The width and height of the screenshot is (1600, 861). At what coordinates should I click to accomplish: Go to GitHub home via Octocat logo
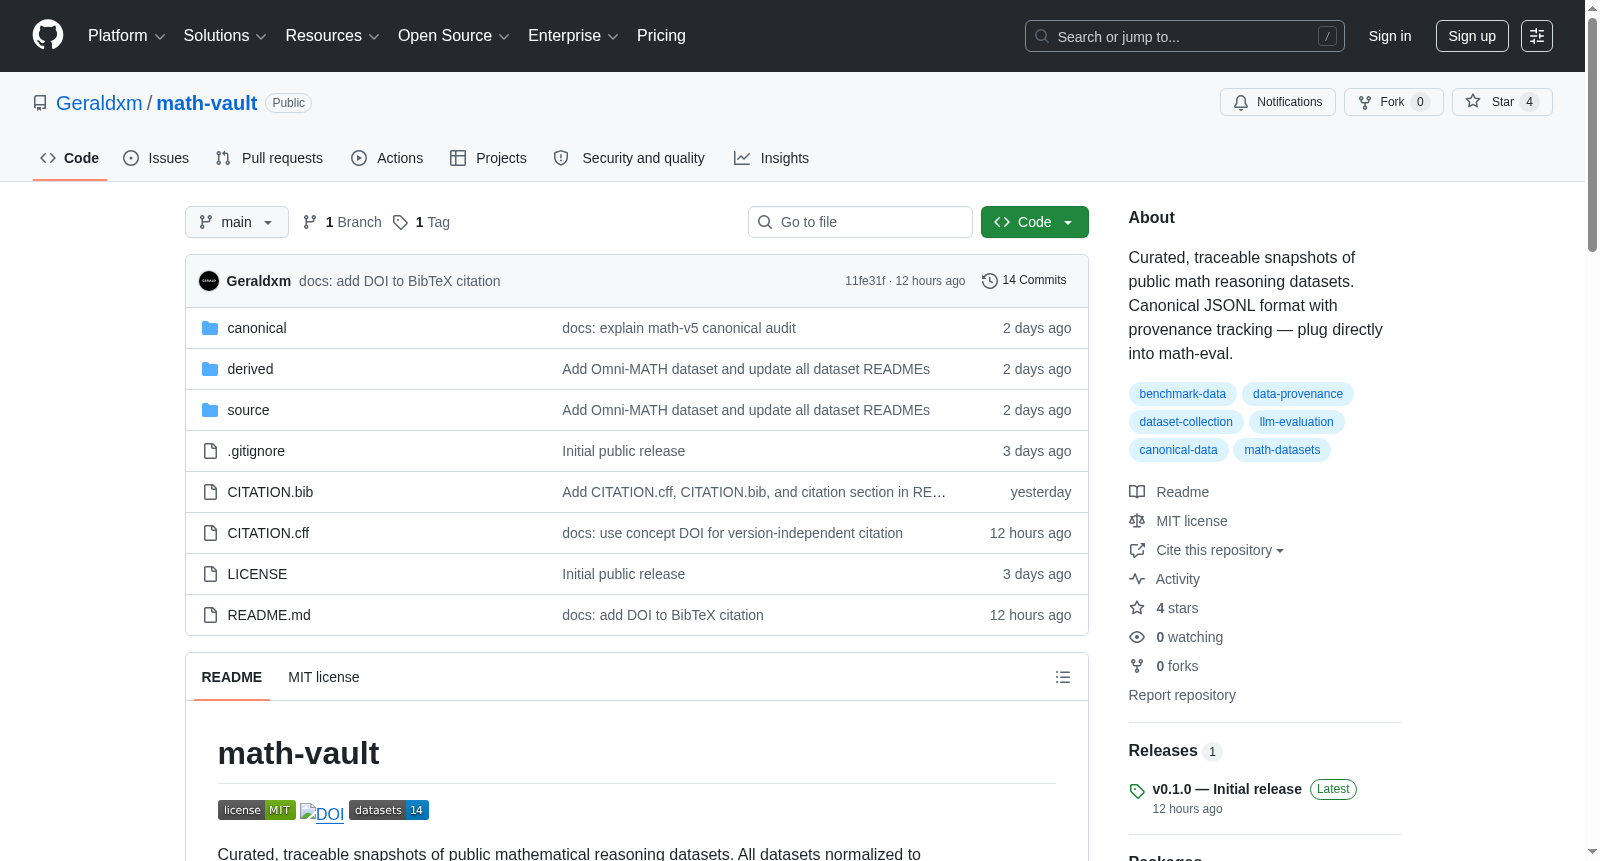coord(48,35)
